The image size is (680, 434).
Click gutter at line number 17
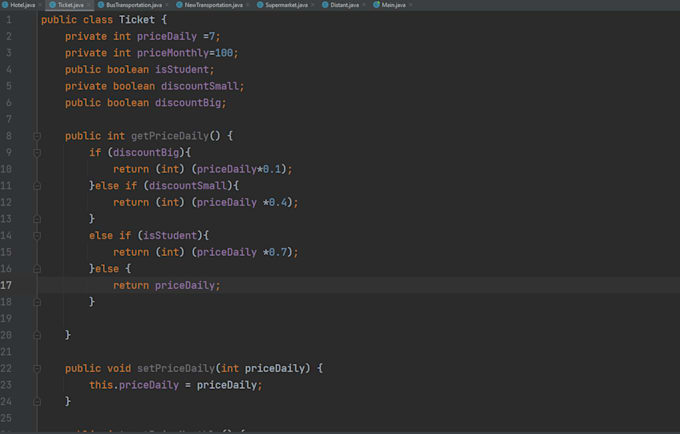pos(10,285)
